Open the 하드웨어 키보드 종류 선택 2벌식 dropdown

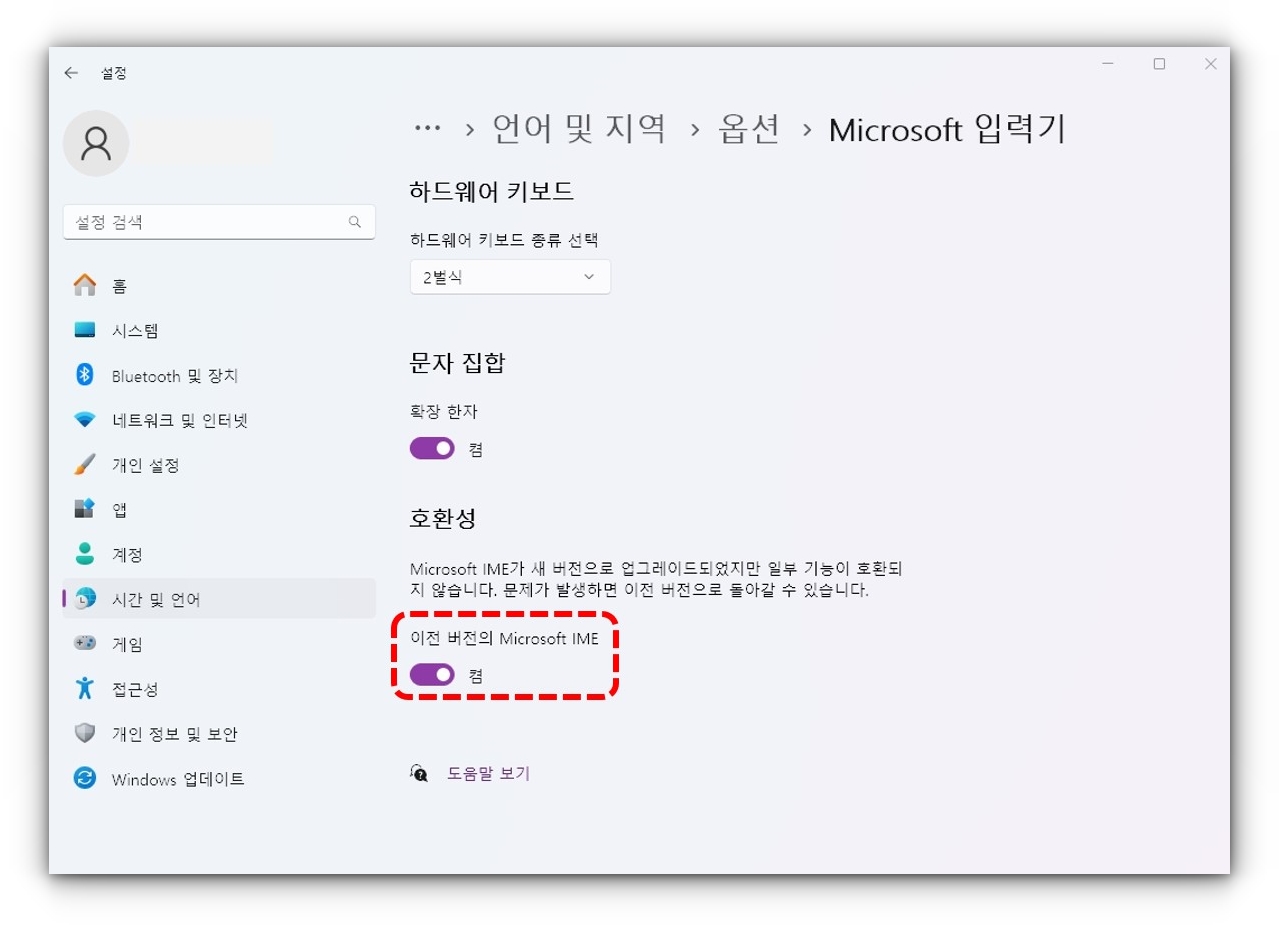click(510, 277)
